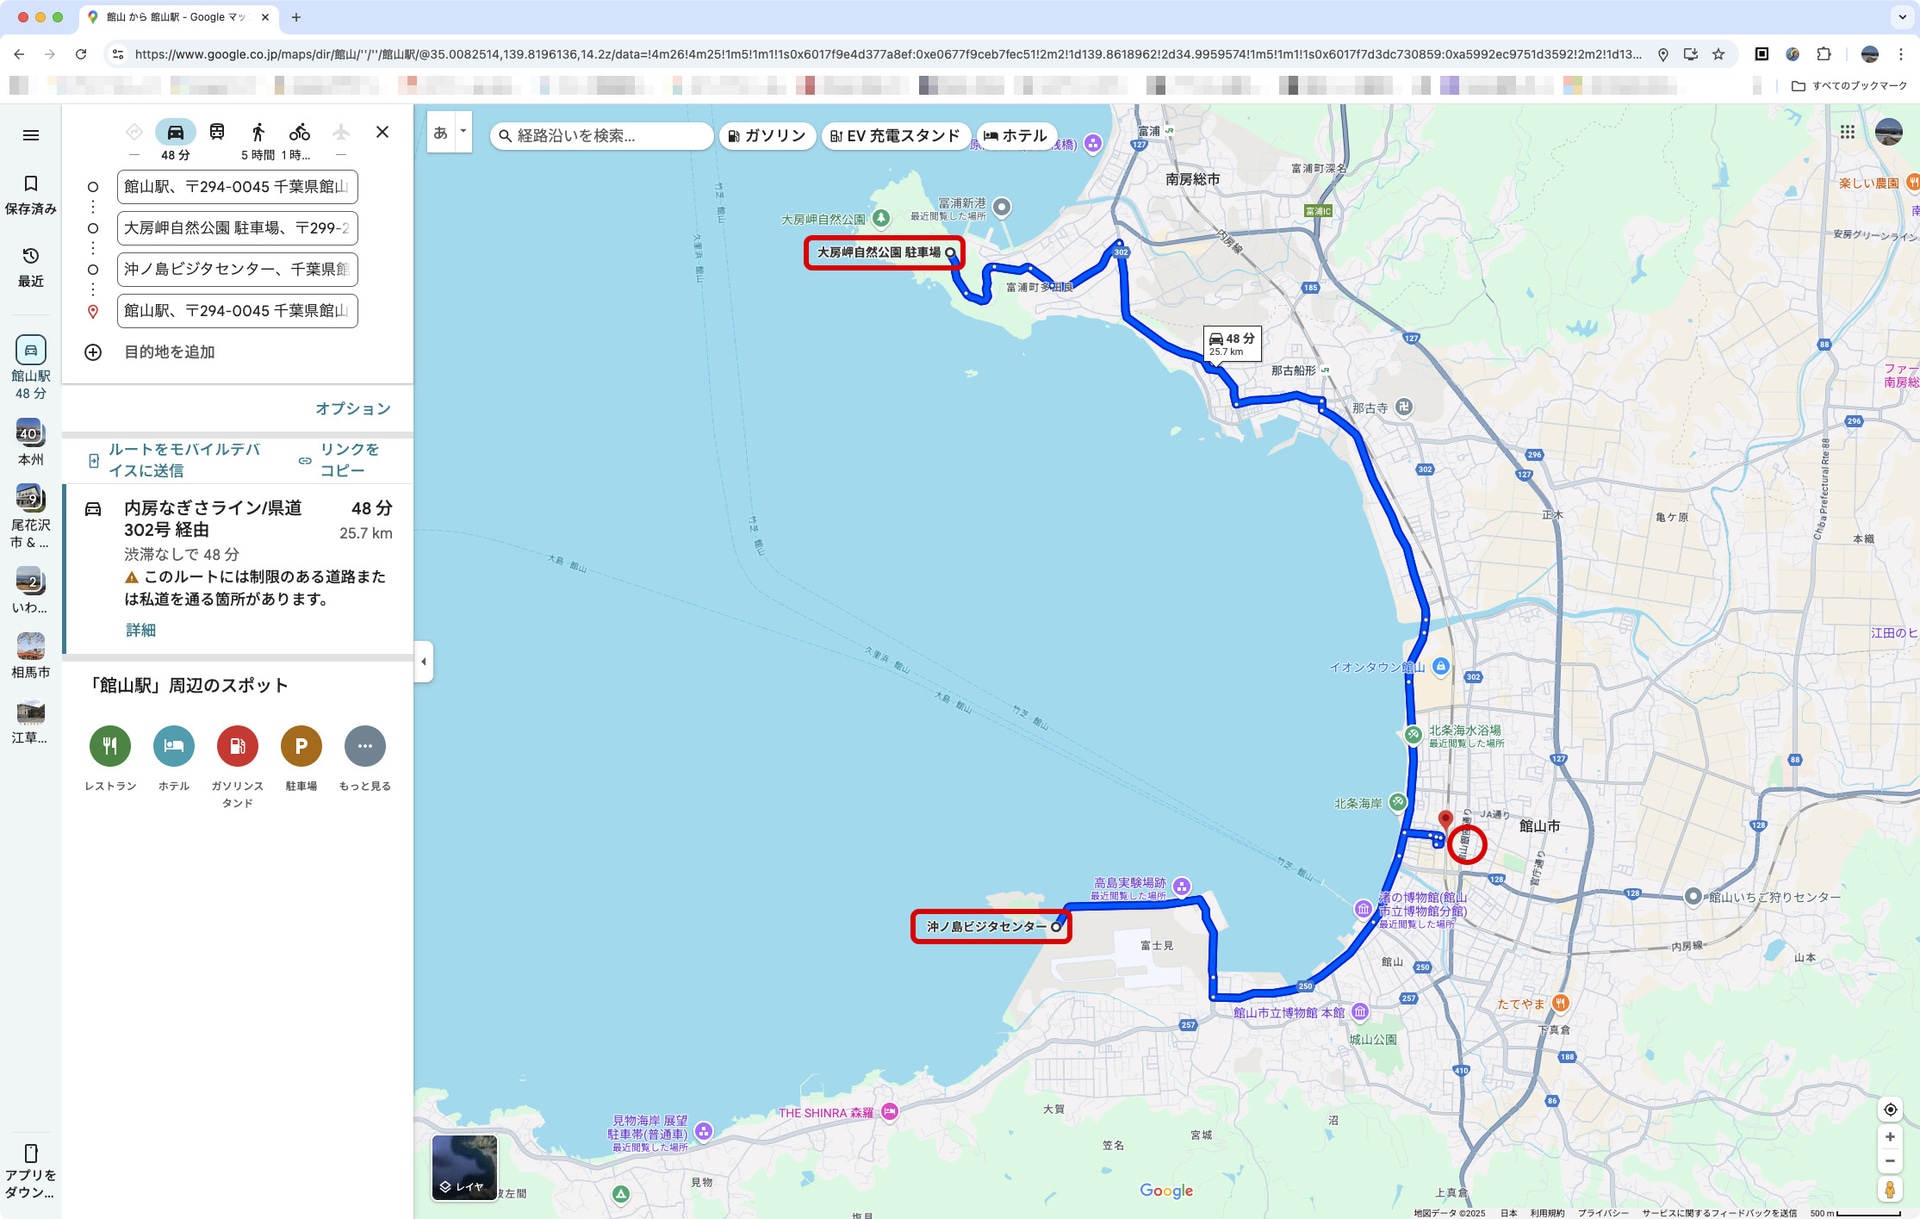Toggle the EV 充電スタンド filter chip
1920x1219 pixels.
click(895, 136)
